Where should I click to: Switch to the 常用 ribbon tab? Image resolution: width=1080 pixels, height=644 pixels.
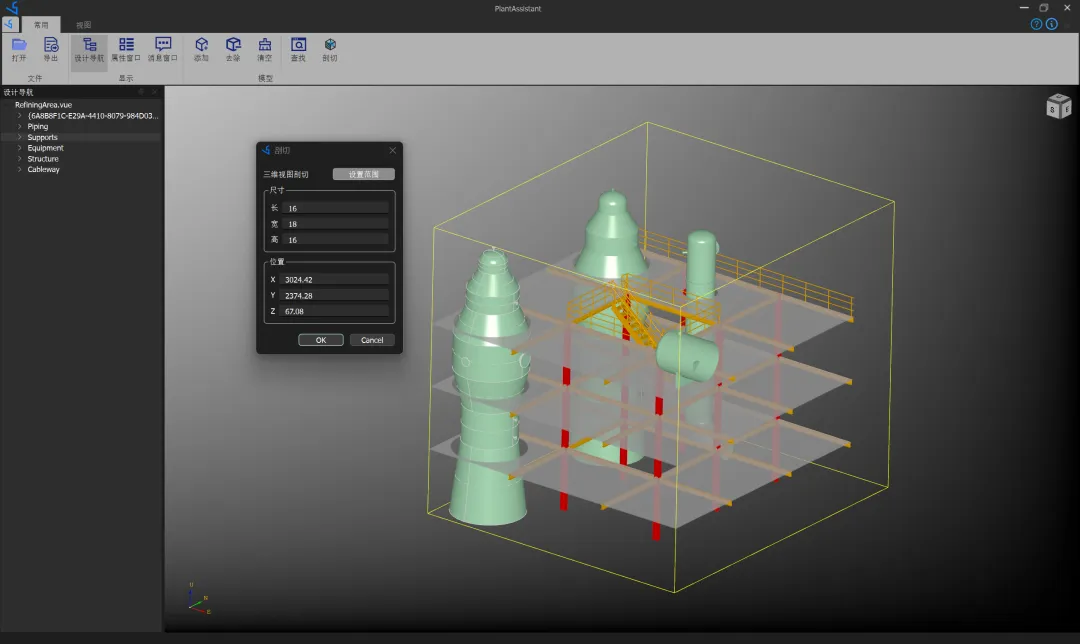pyautogui.click(x=41, y=25)
